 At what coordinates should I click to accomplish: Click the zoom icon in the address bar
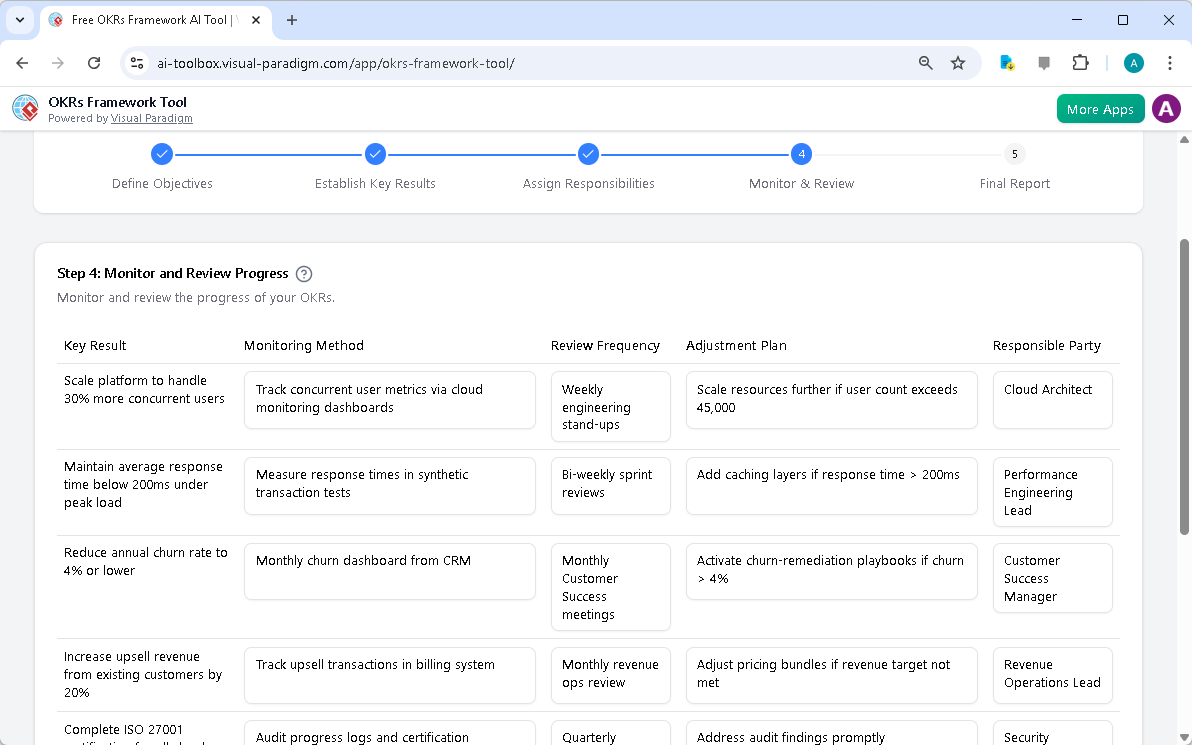(x=925, y=62)
